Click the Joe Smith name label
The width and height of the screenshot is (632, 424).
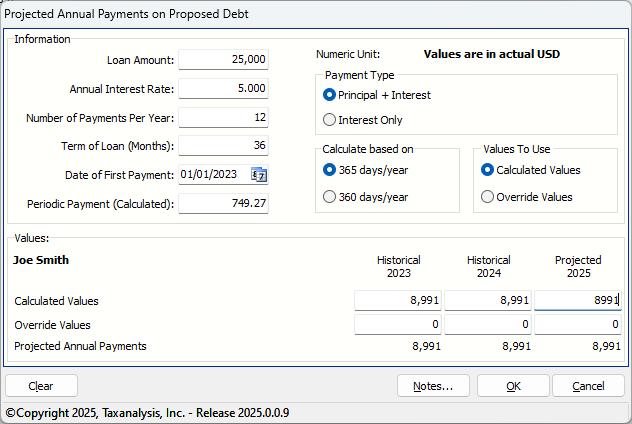coord(41,260)
